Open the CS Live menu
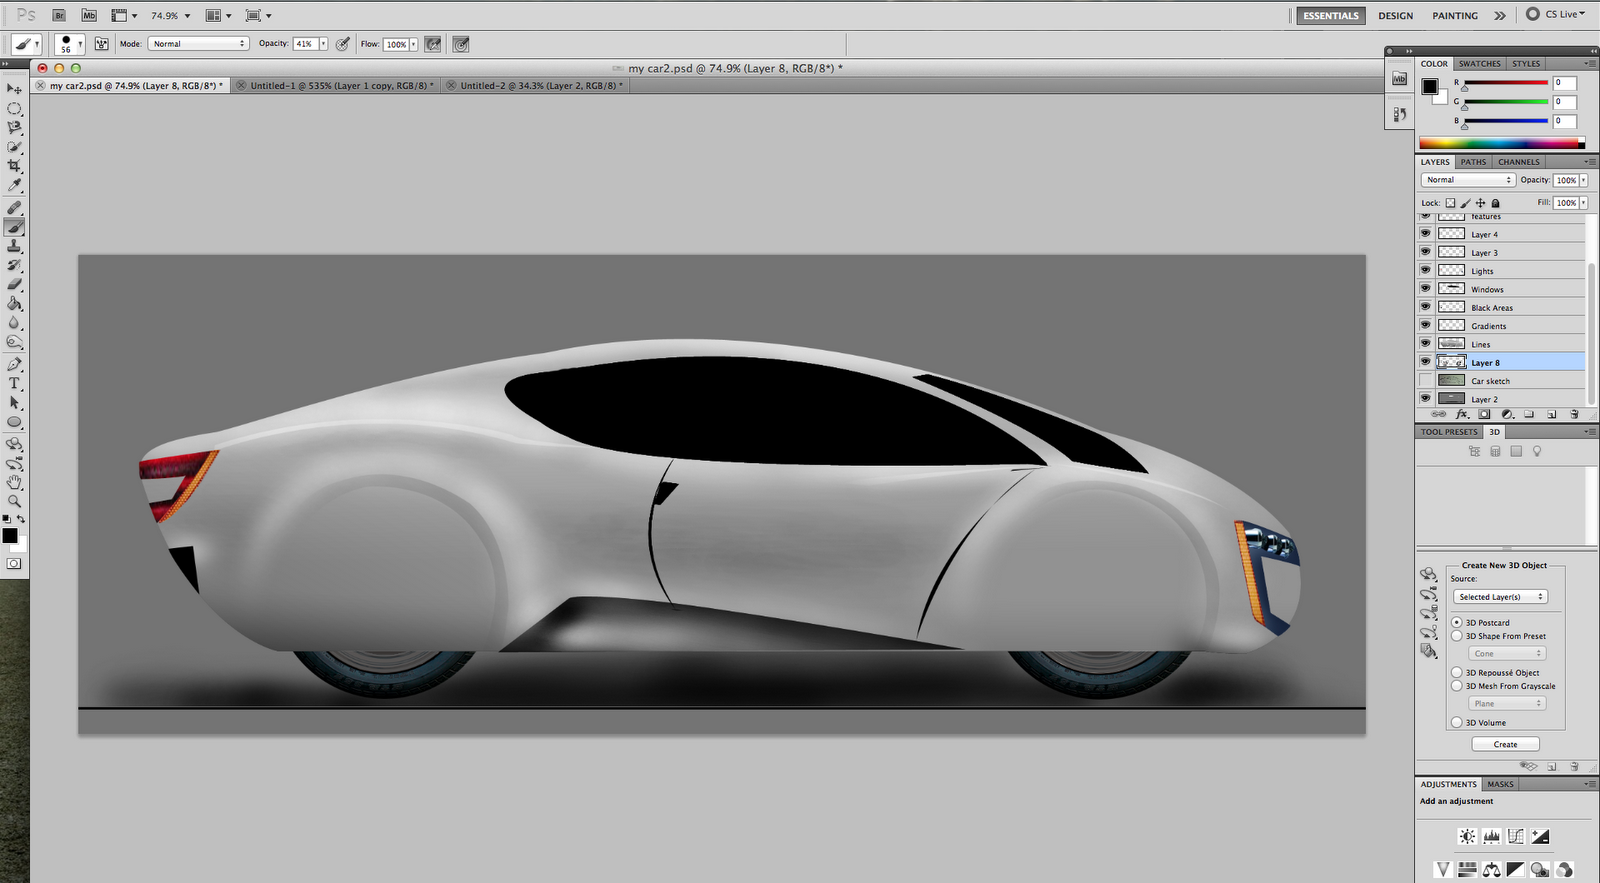 (x=1555, y=15)
